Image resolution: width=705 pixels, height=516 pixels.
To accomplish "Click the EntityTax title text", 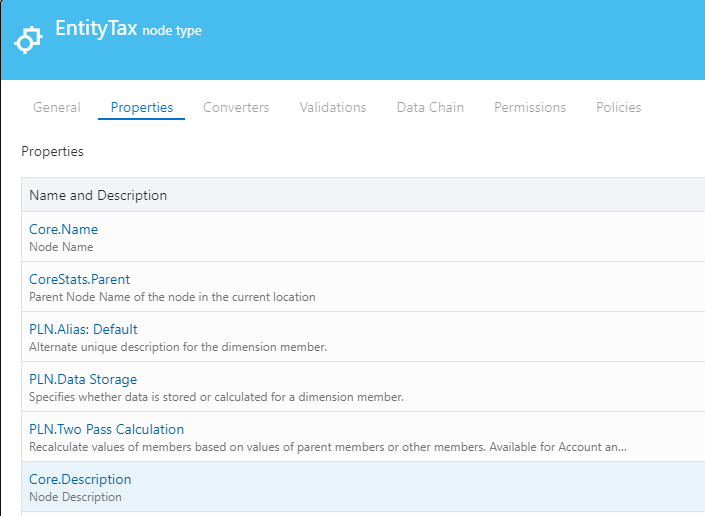I will (96, 29).
